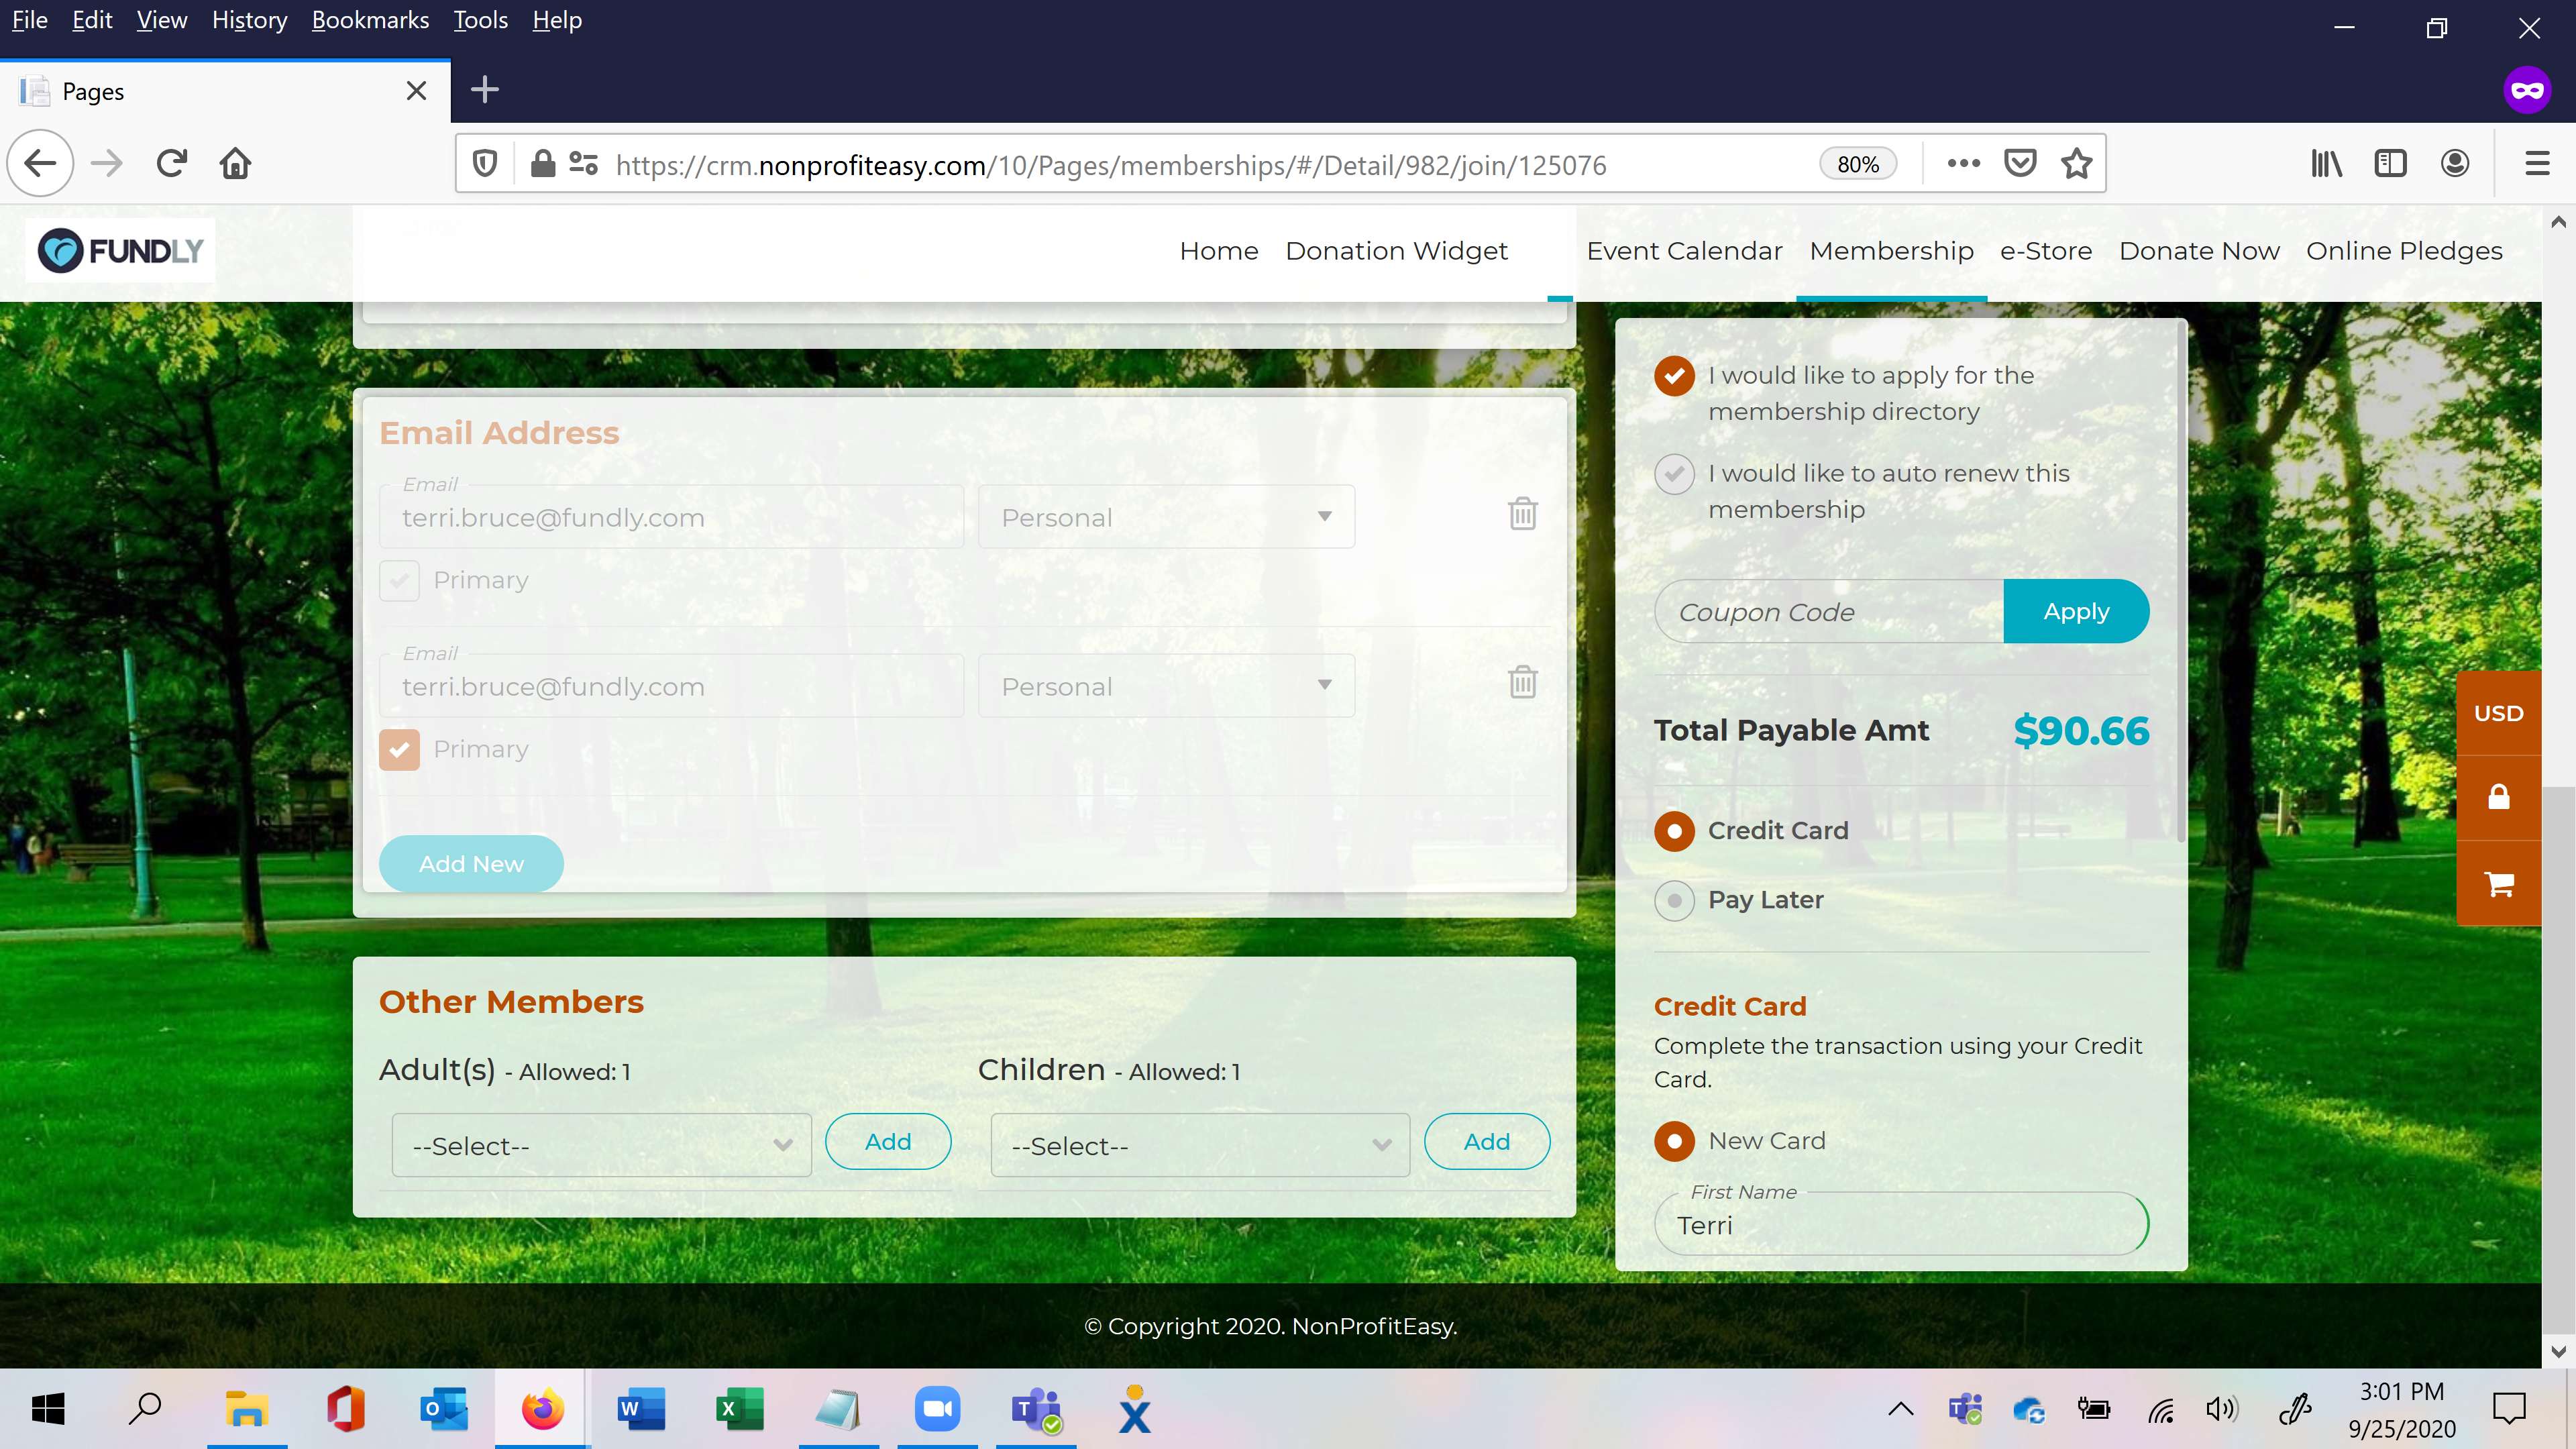This screenshot has width=2576, height=1449.
Task: Open the browser home page
Action: pyautogui.click(x=235, y=163)
